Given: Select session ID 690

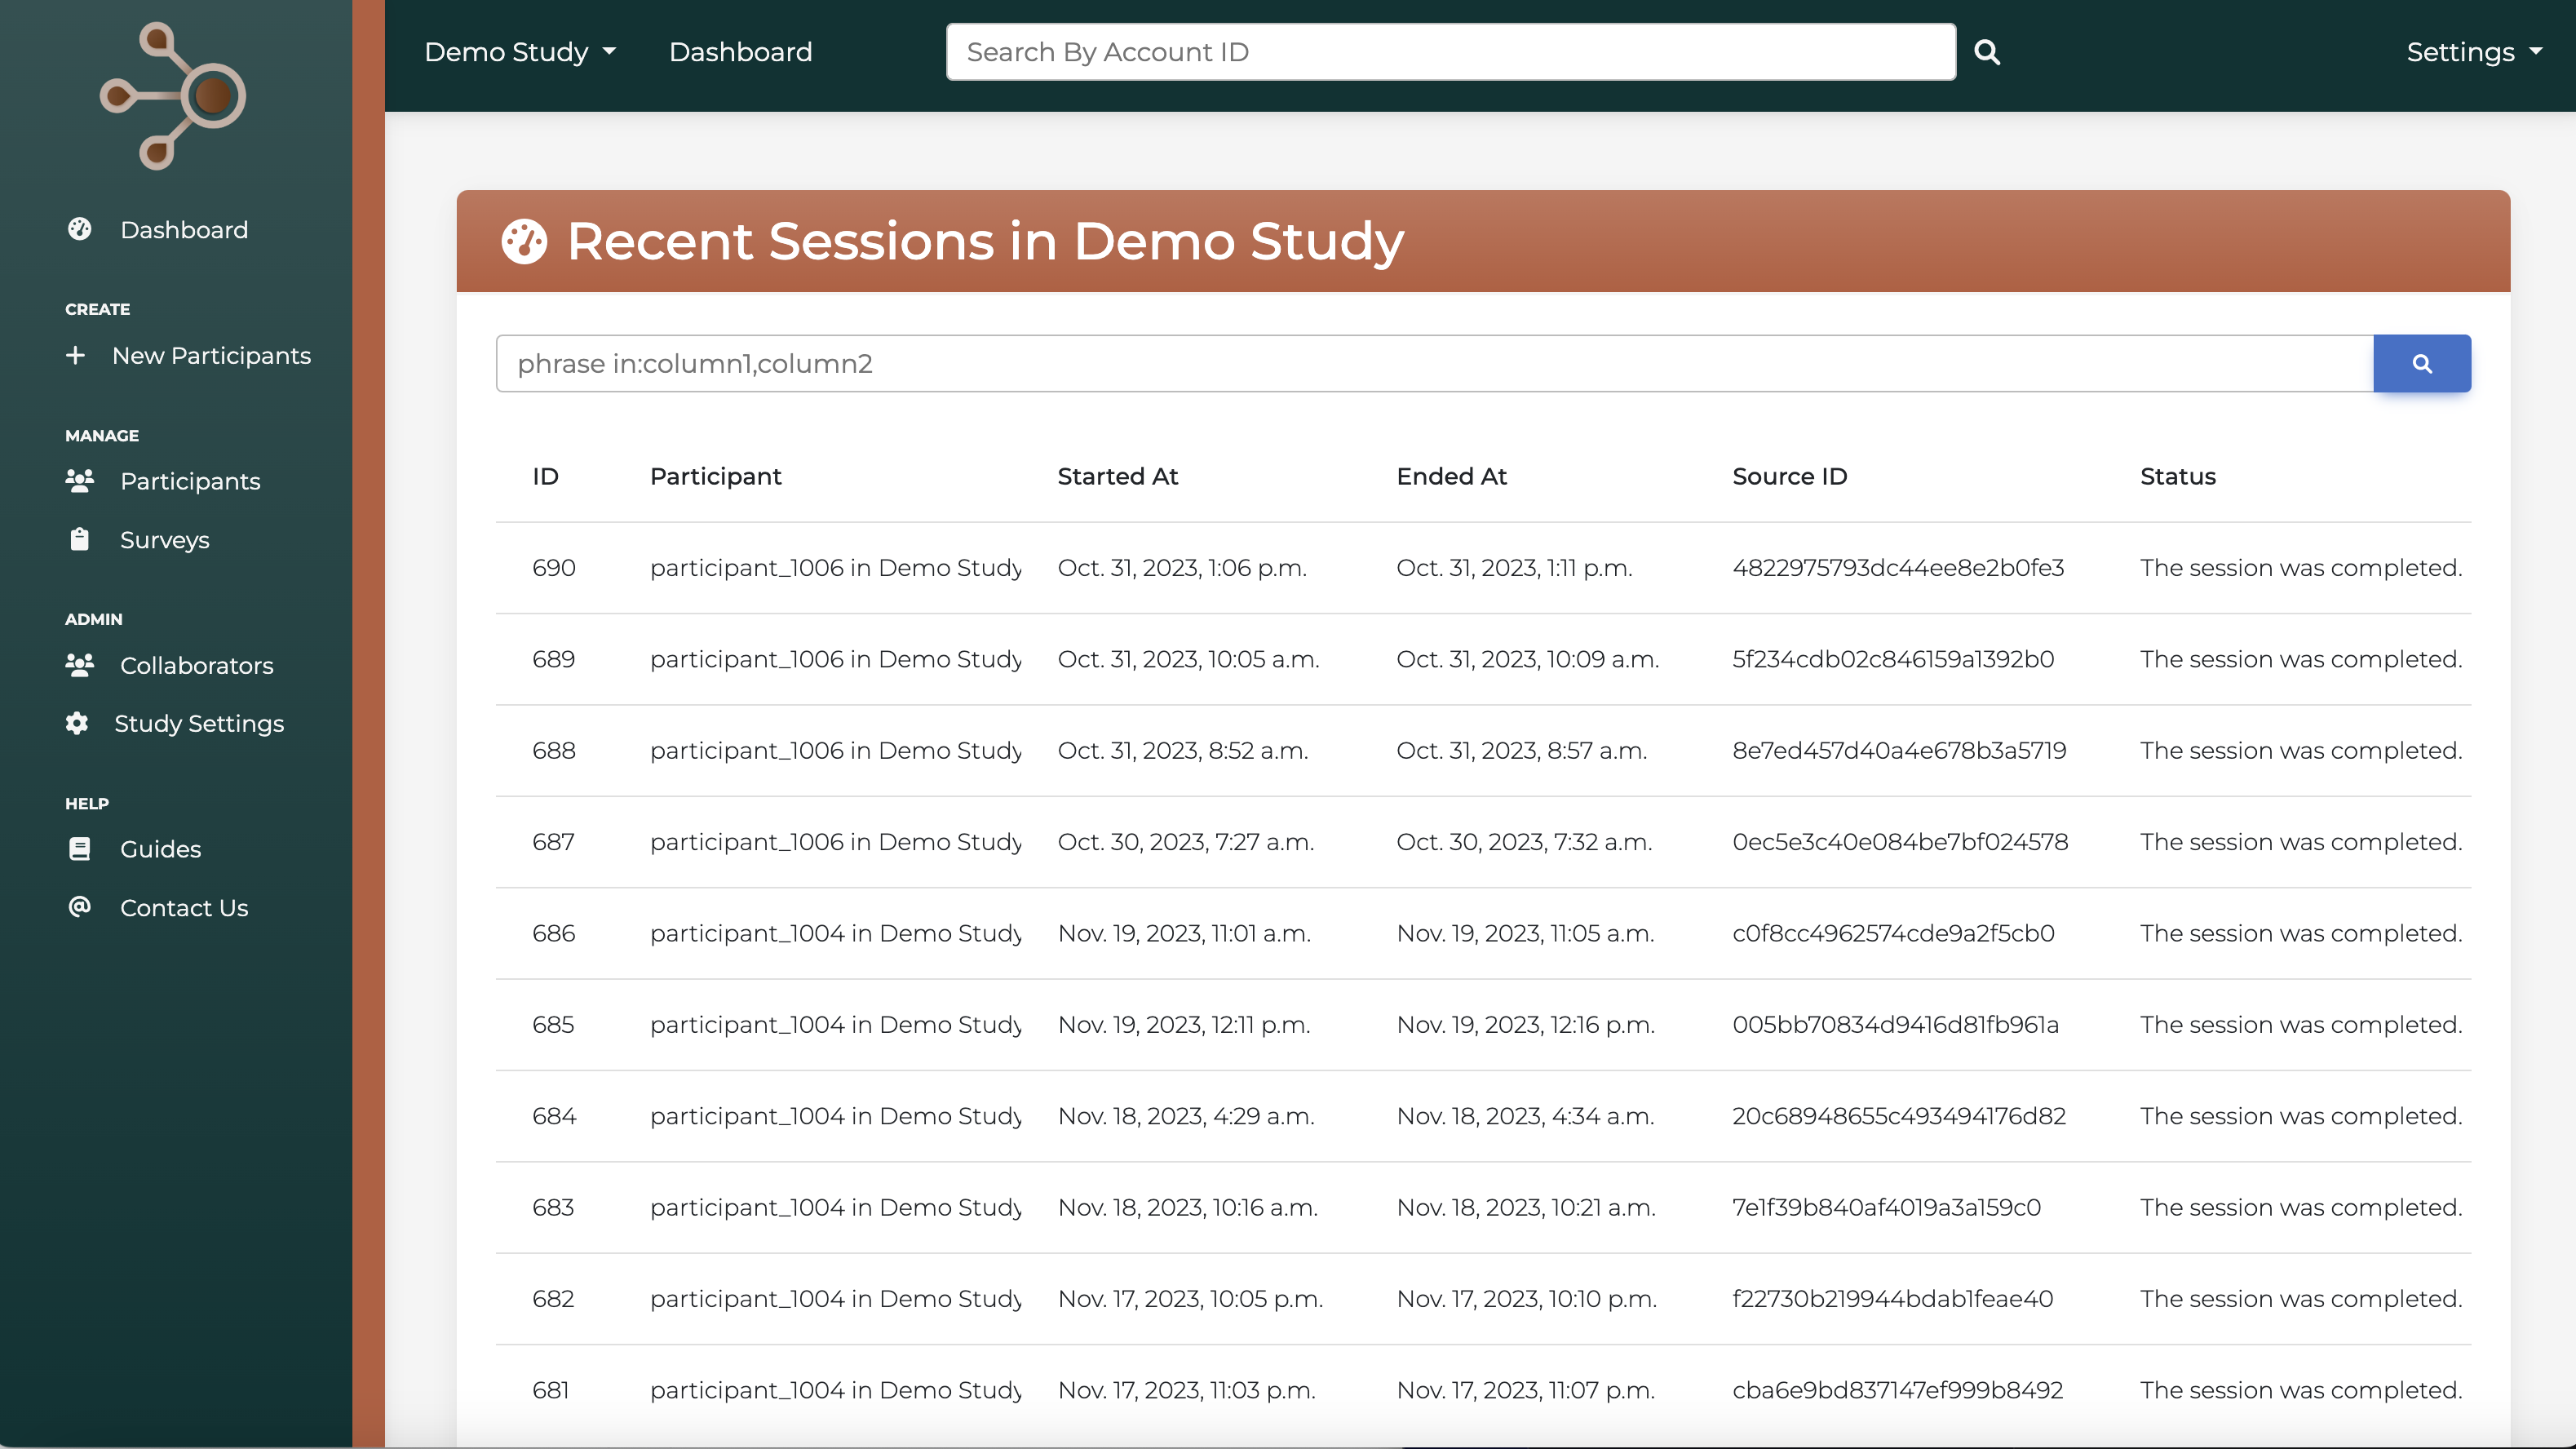Looking at the screenshot, I should [x=554, y=567].
